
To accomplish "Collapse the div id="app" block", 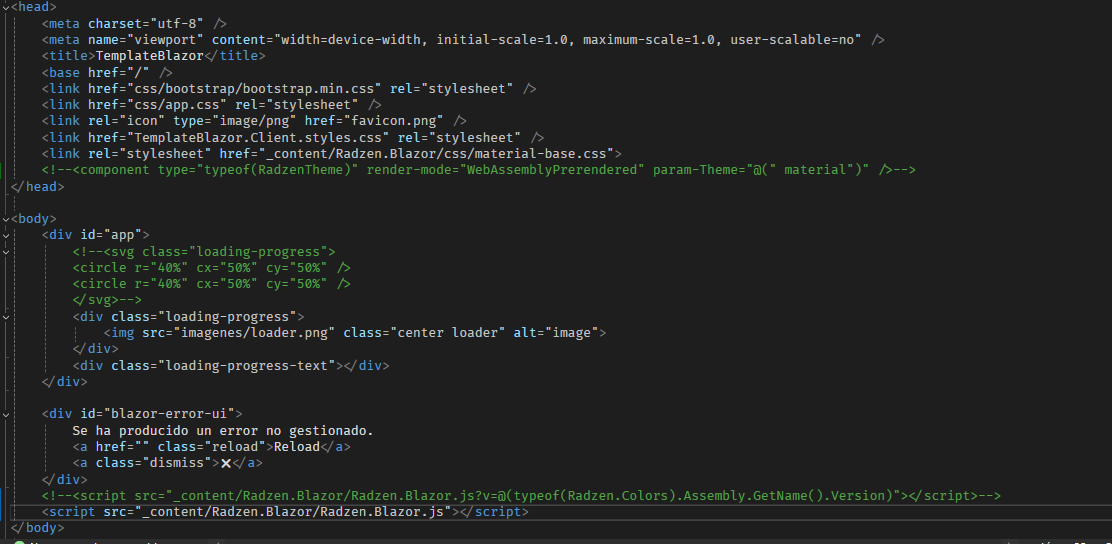I will (x=6, y=235).
